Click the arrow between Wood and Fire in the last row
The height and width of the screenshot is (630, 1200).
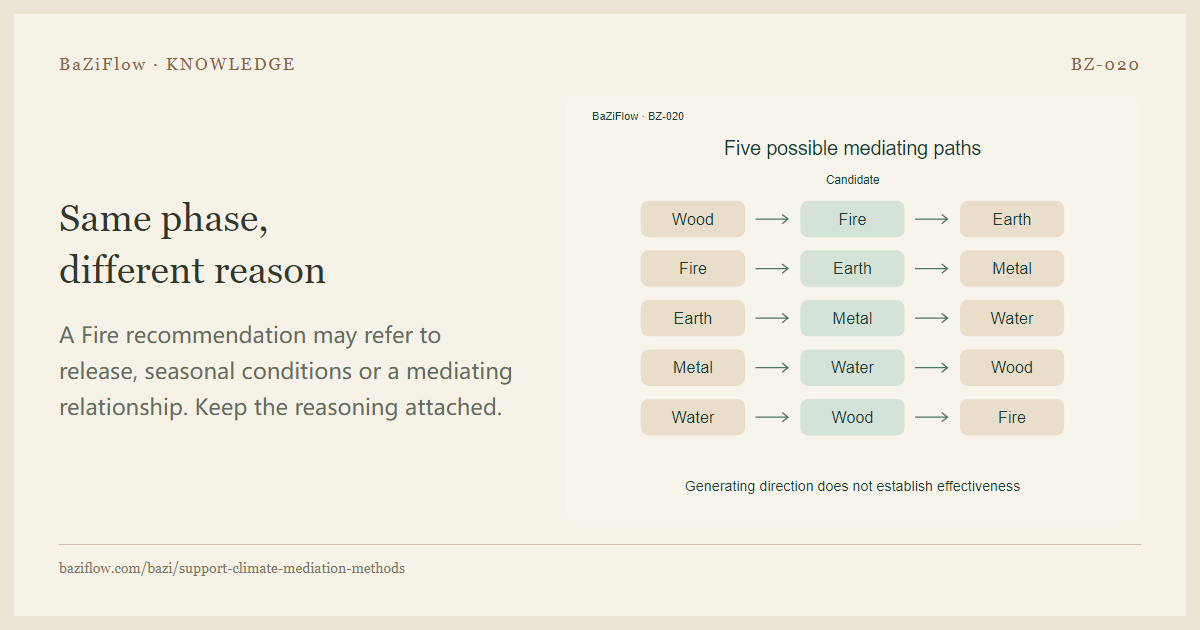click(x=932, y=417)
